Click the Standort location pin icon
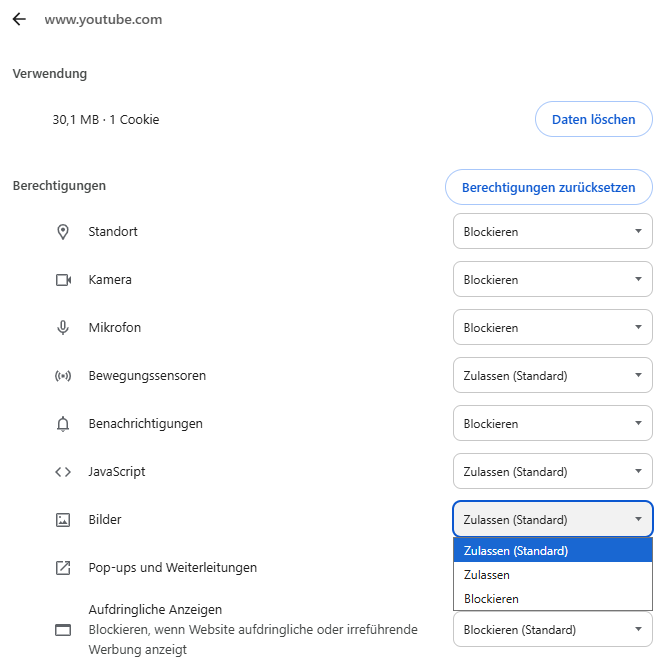Viewport: 671px width, 665px height. coord(63,232)
